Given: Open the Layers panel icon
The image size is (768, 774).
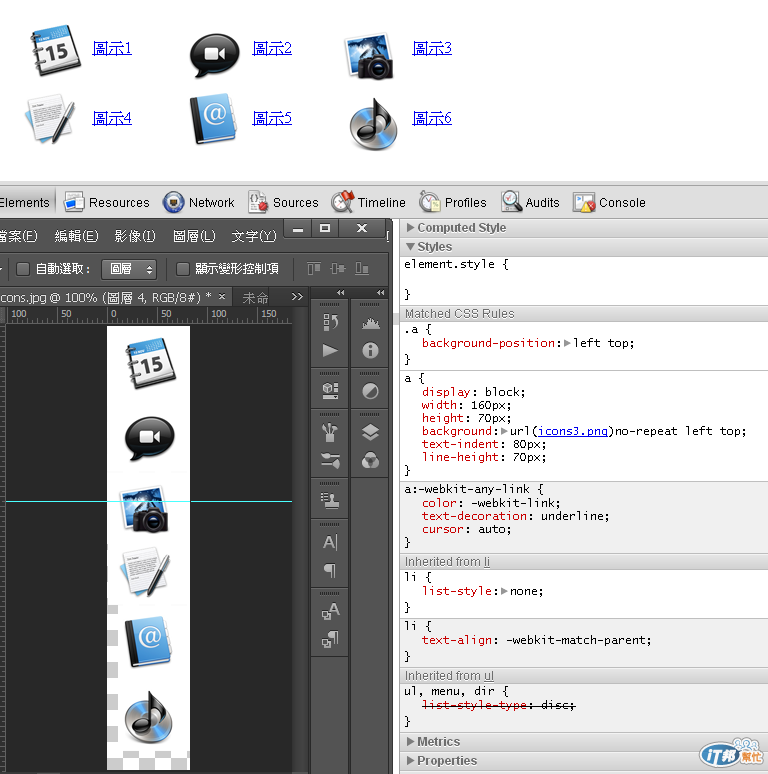Looking at the screenshot, I should [x=370, y=432].
